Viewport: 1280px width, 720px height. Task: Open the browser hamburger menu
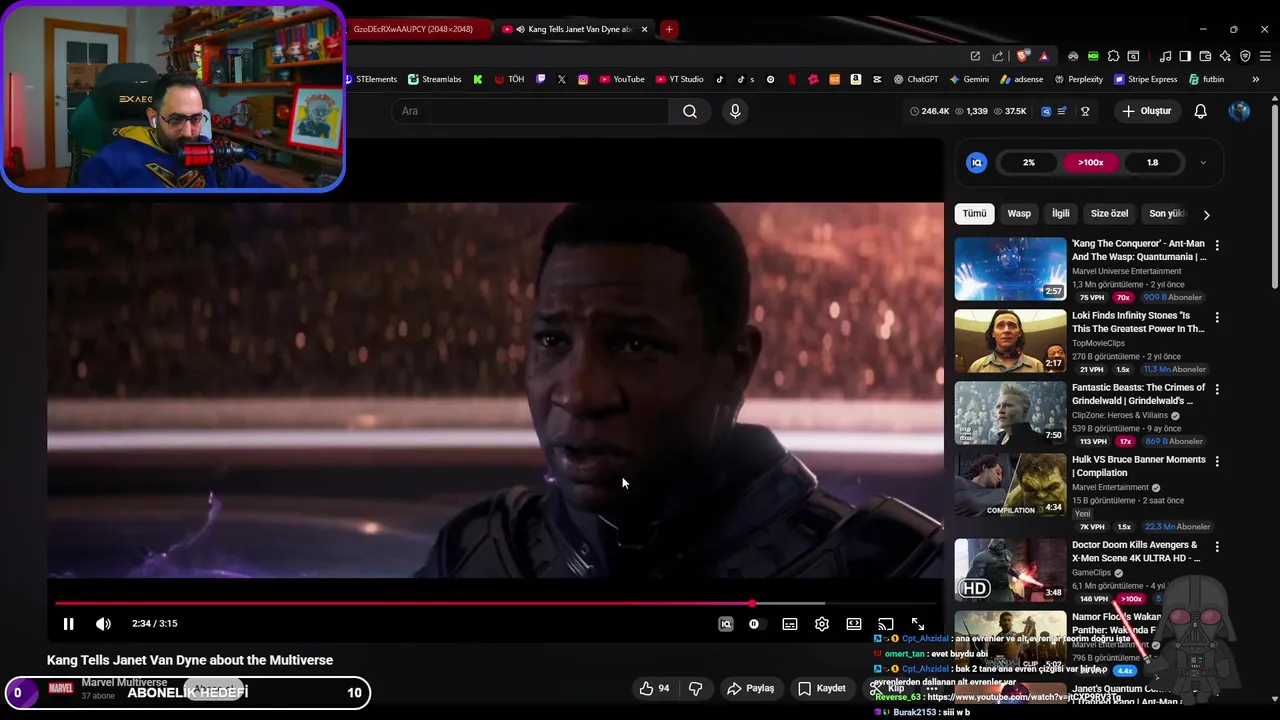[1264, 56]
